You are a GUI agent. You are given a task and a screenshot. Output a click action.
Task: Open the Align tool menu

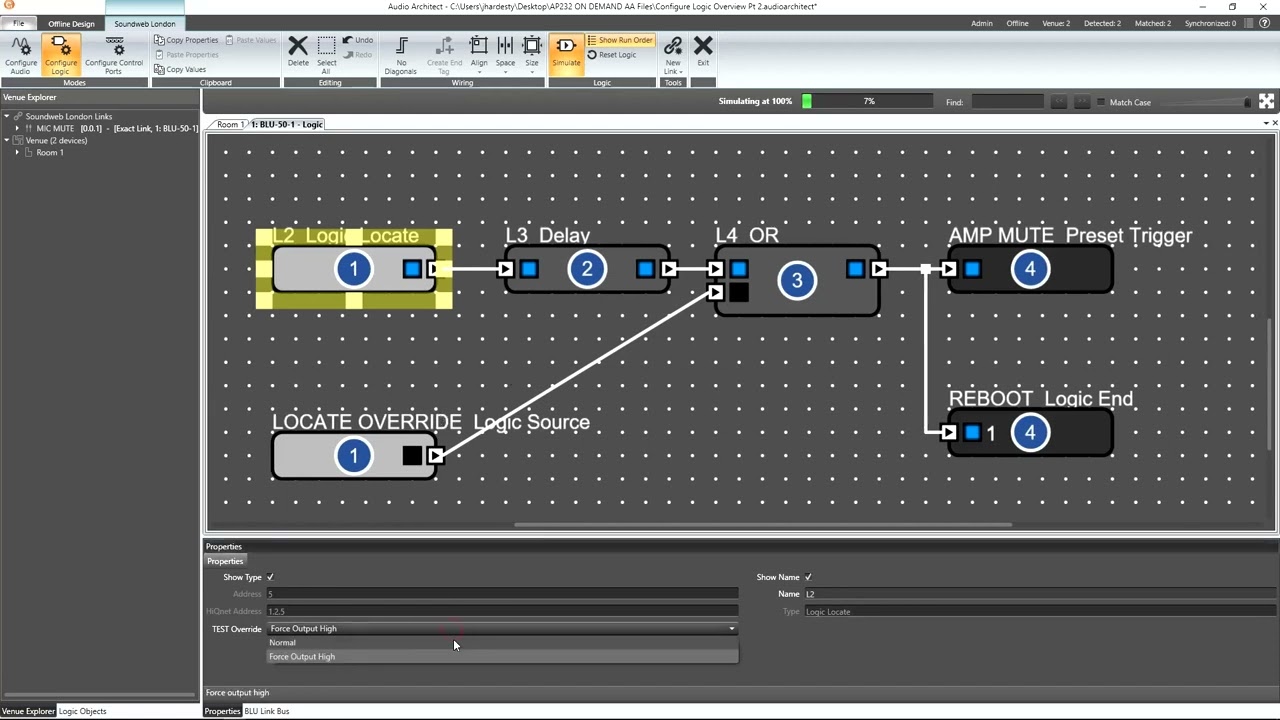point(479,55)
